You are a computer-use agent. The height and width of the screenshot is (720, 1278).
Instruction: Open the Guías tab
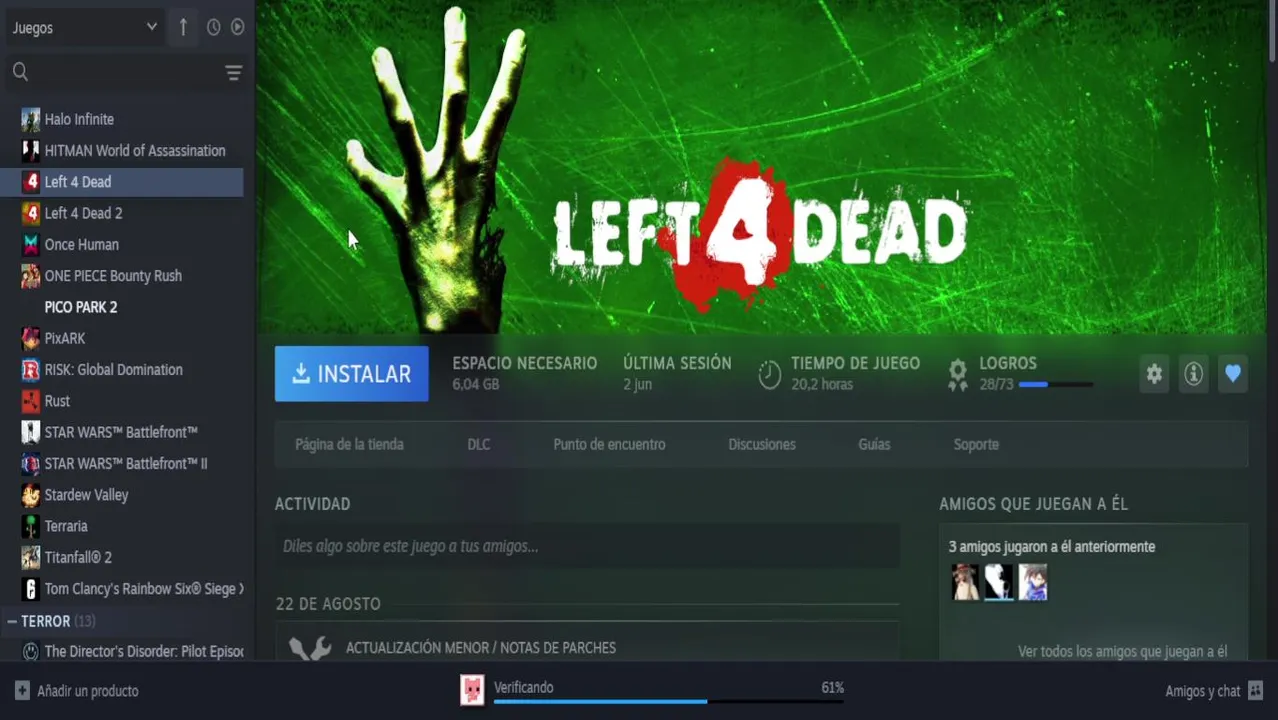(874, 444)
